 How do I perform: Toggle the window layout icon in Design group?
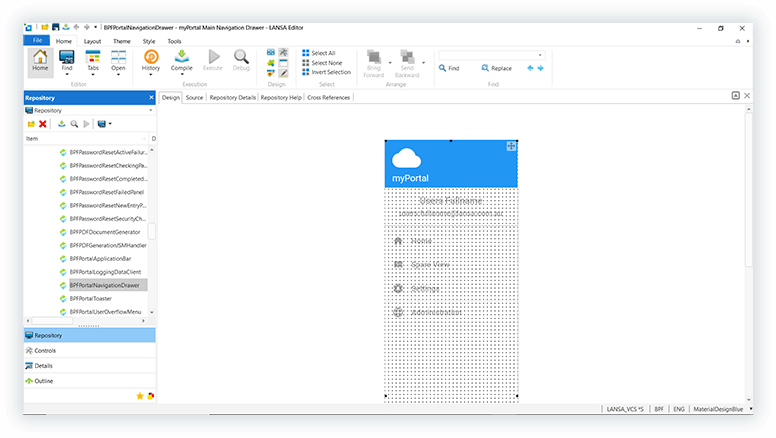[283, 63]
